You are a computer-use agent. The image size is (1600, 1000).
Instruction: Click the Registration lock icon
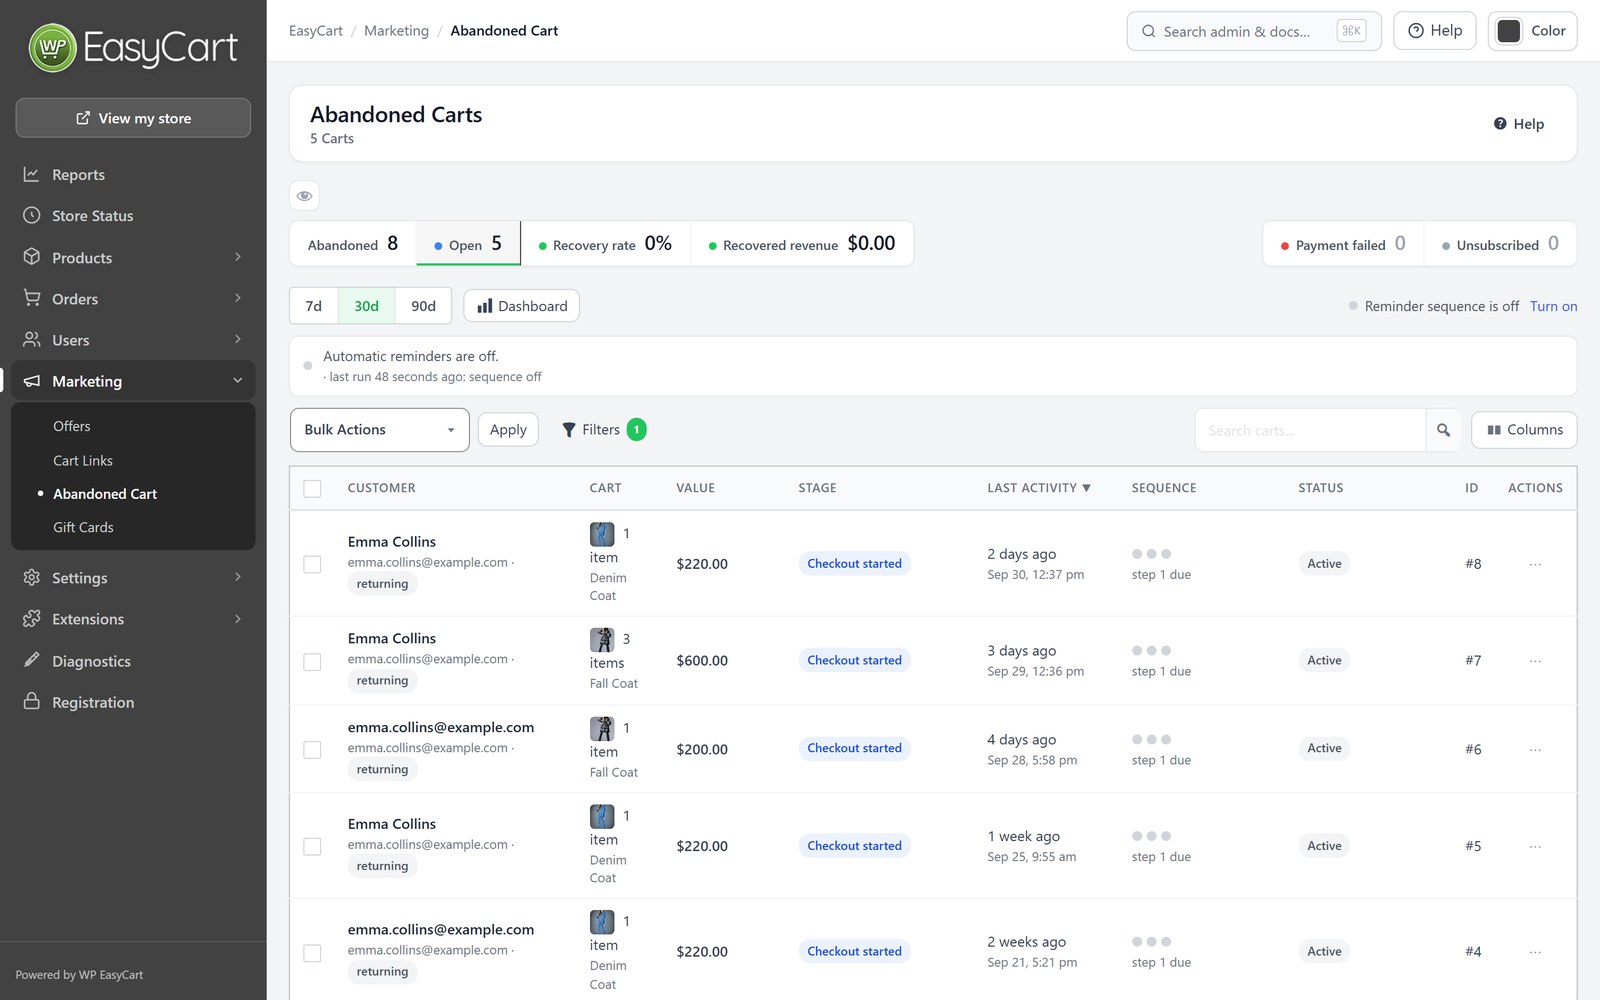pyautogui.click(x=32, y=702)
